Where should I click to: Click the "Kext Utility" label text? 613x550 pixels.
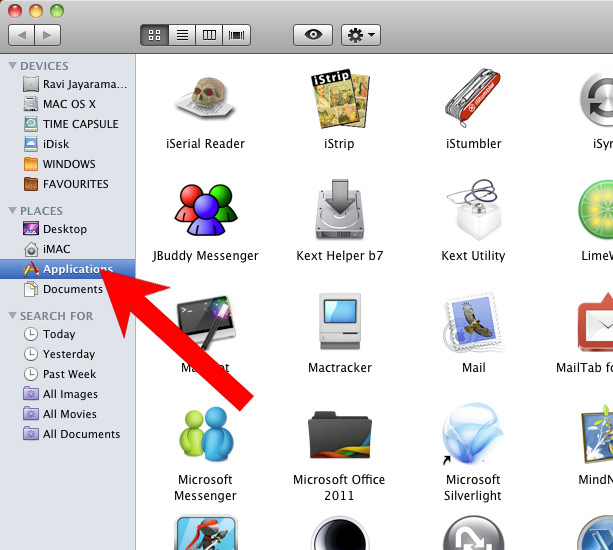click(x=473, y=256)
